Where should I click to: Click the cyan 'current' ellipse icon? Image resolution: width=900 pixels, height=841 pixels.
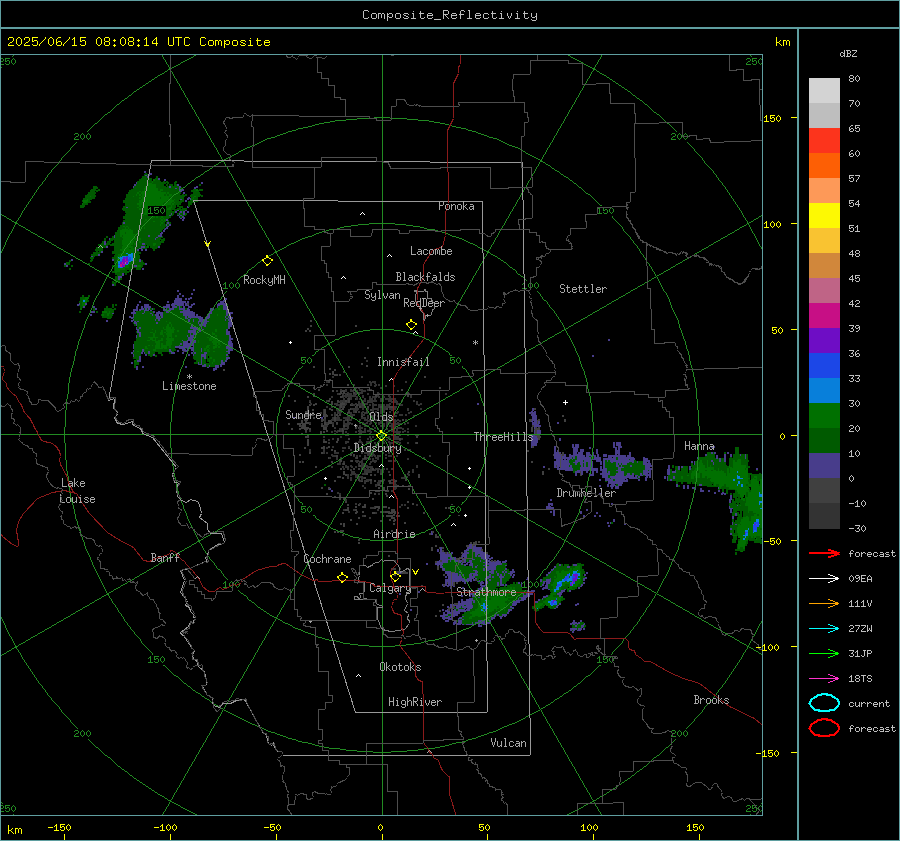point(824,703)
